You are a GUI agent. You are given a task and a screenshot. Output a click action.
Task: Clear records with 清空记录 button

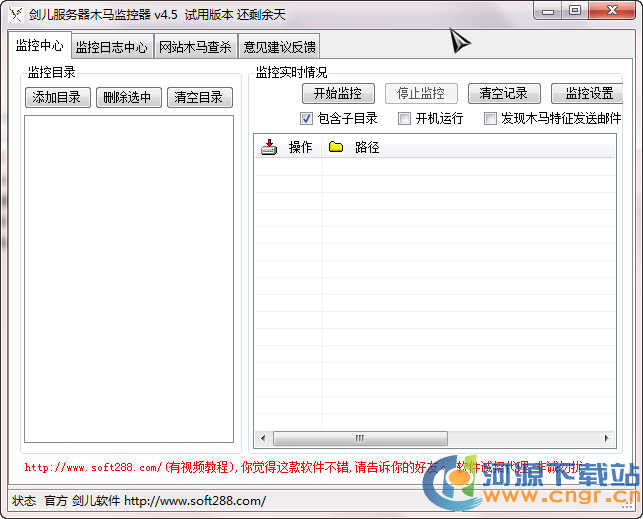pyautogui.click(x=504, y=93)
